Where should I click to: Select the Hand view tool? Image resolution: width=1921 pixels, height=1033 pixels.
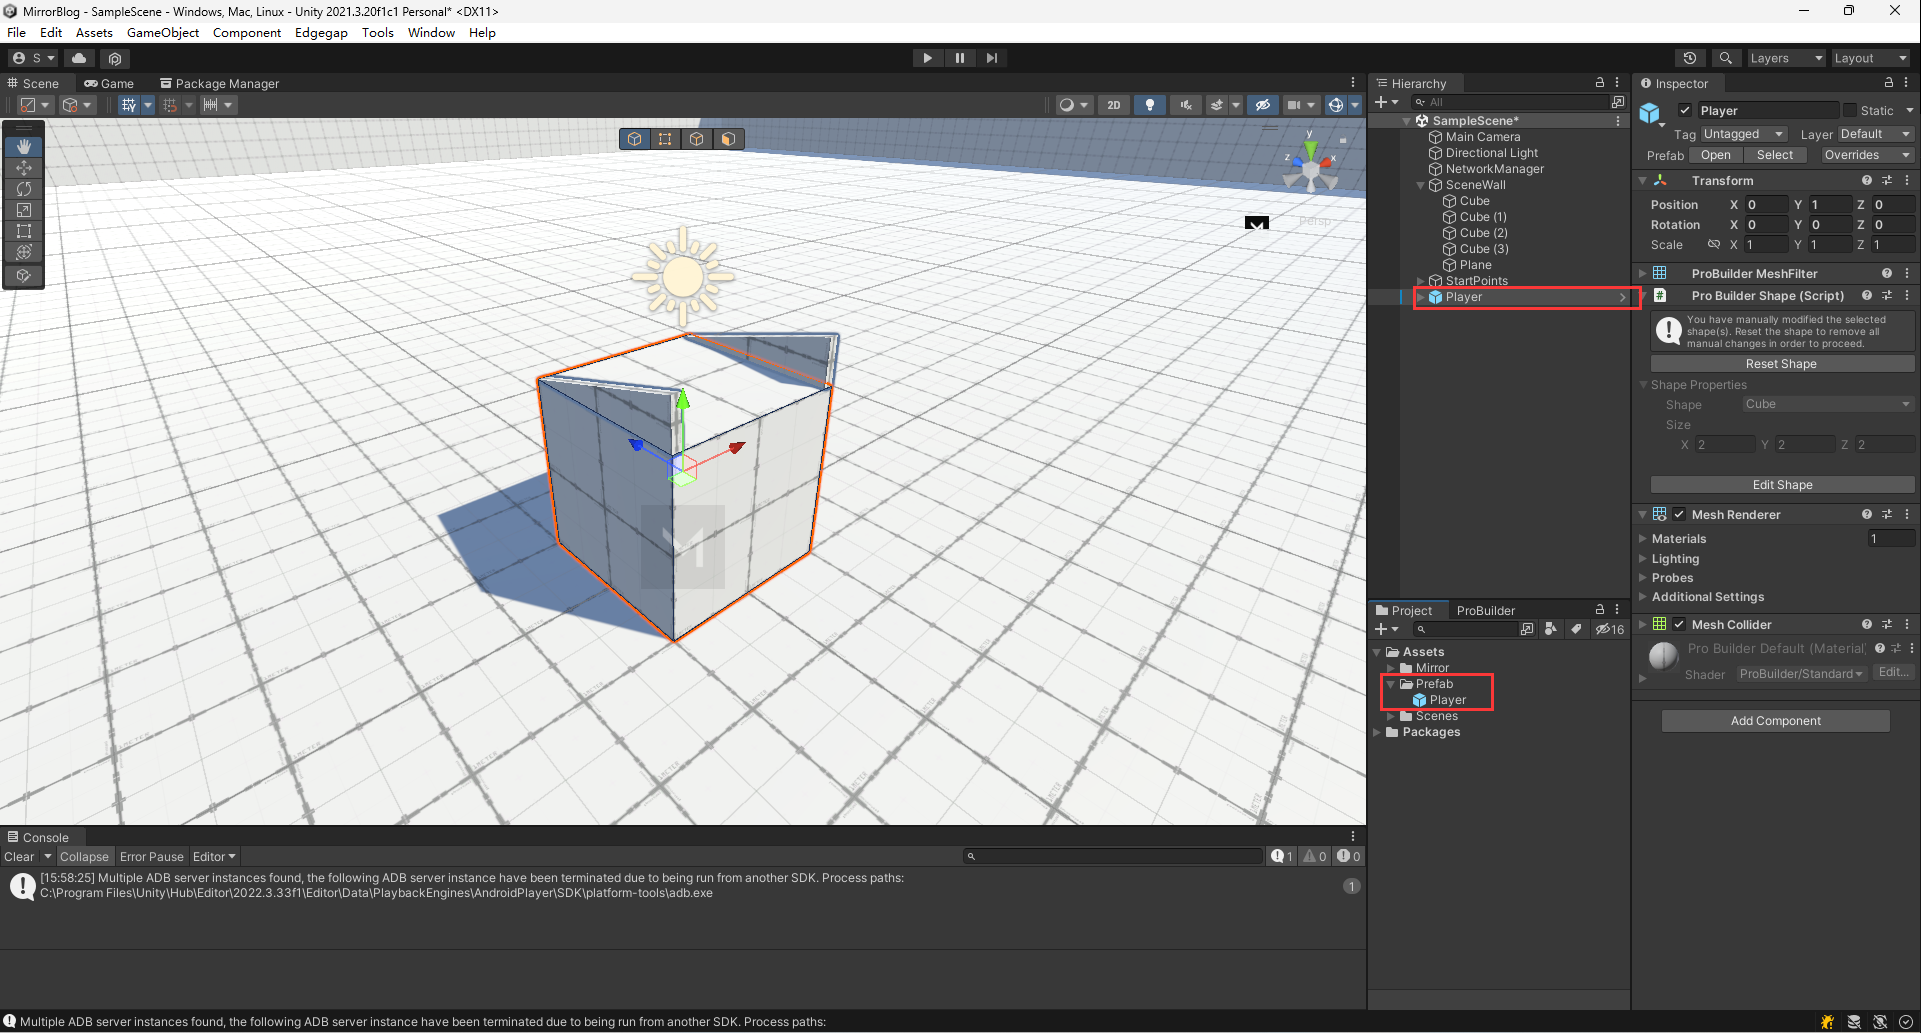point(24,147)
